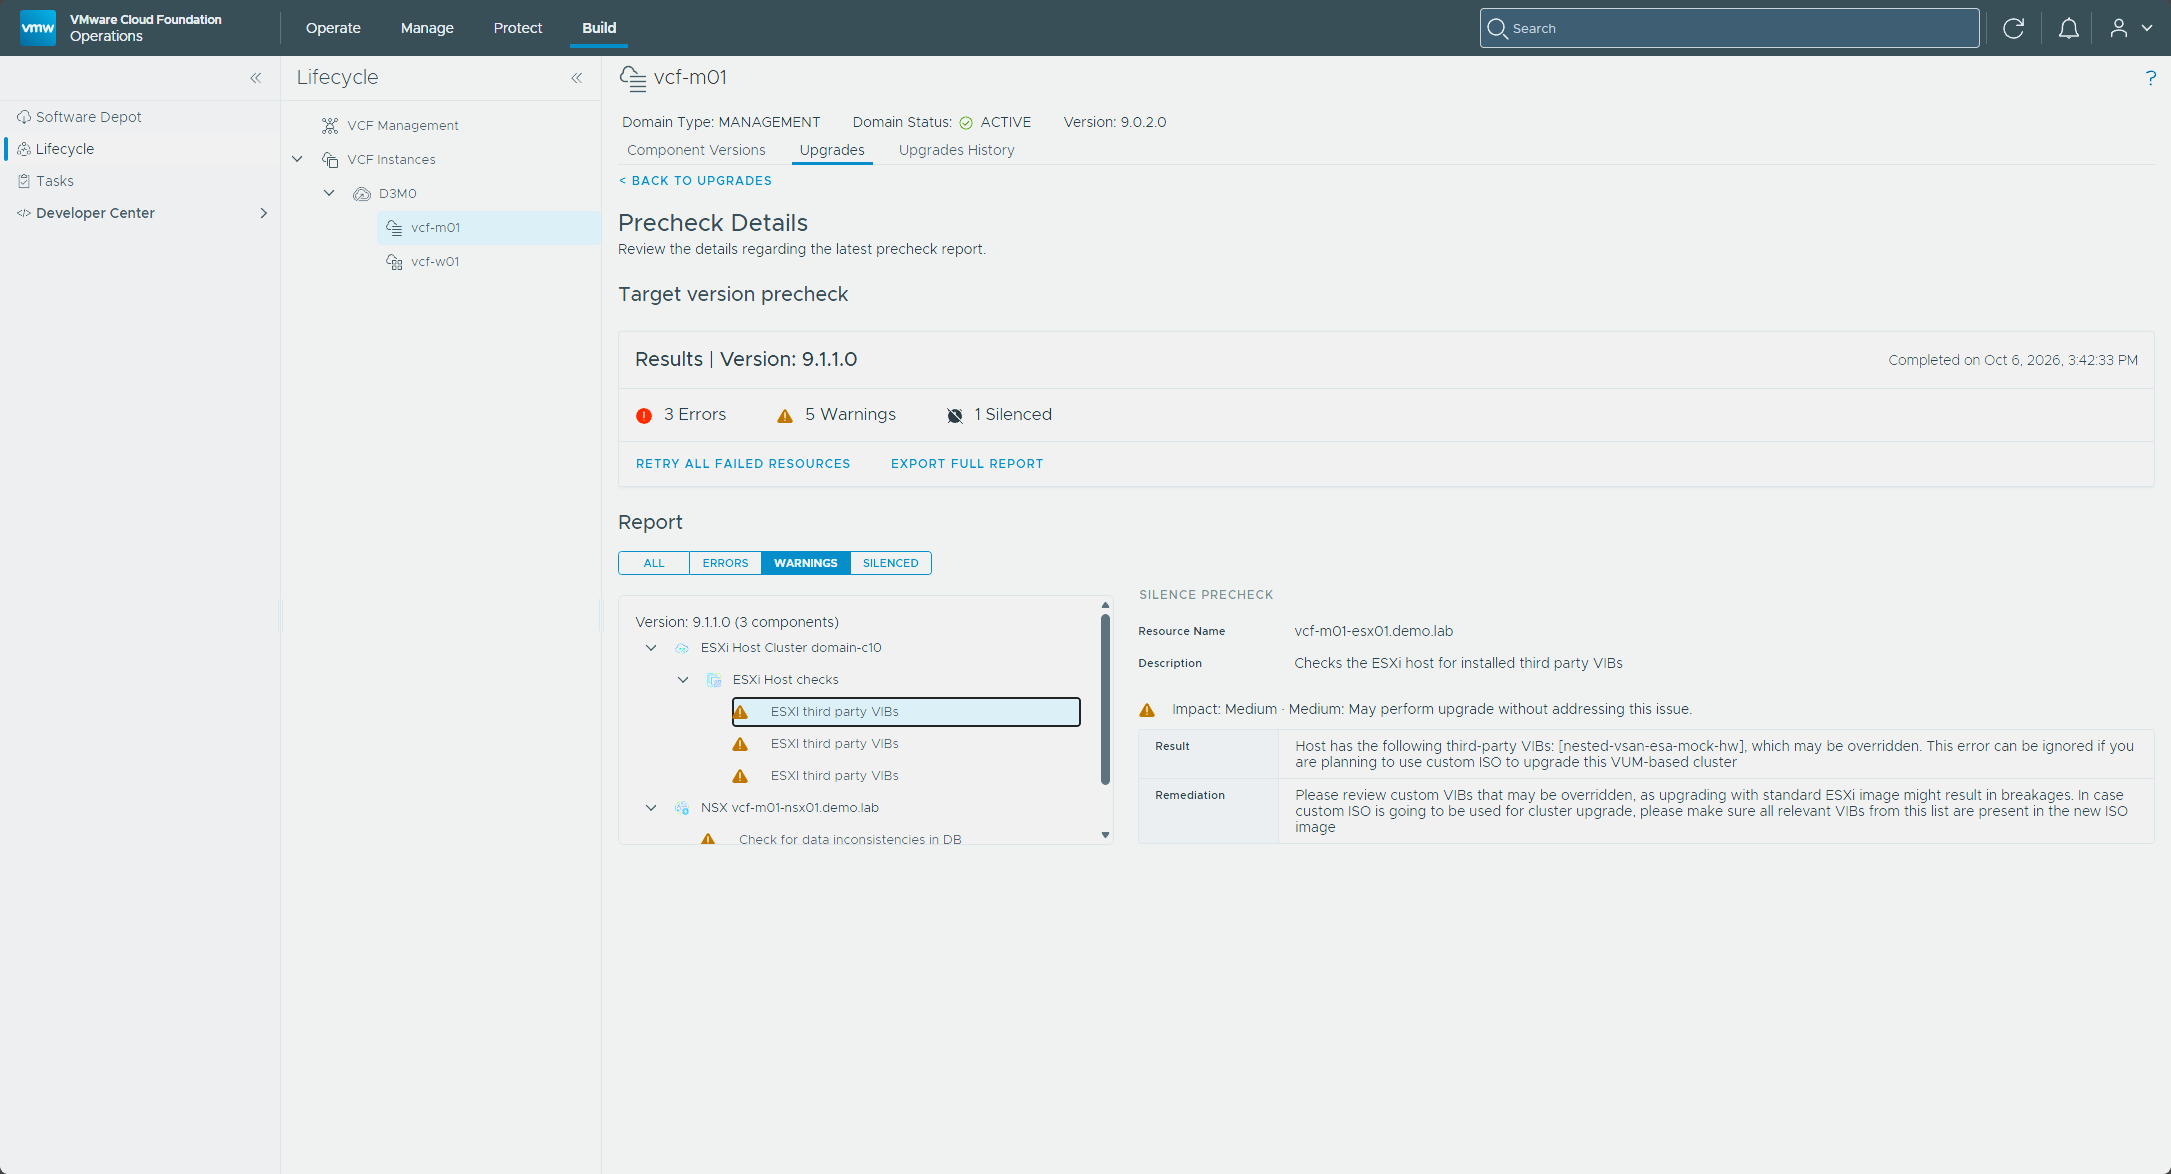Collapse the NSX vcf-m01-nsx01.demo.lab node

[x=651, y=808]
